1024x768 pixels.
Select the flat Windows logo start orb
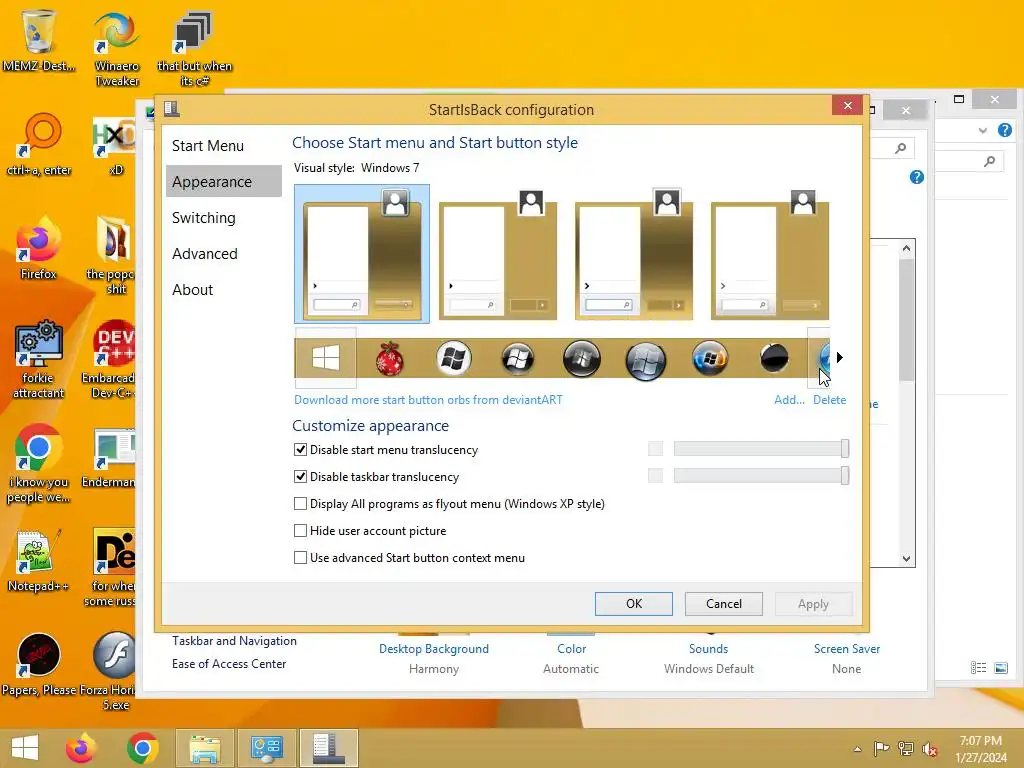(x=325, y=359)
